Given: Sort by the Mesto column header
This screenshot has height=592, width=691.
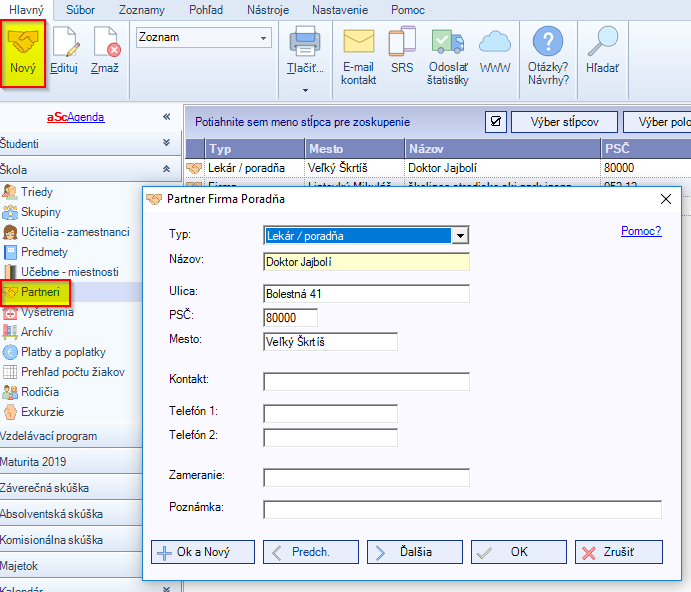Looking at the screenshot, I should (x=354, y=149).
